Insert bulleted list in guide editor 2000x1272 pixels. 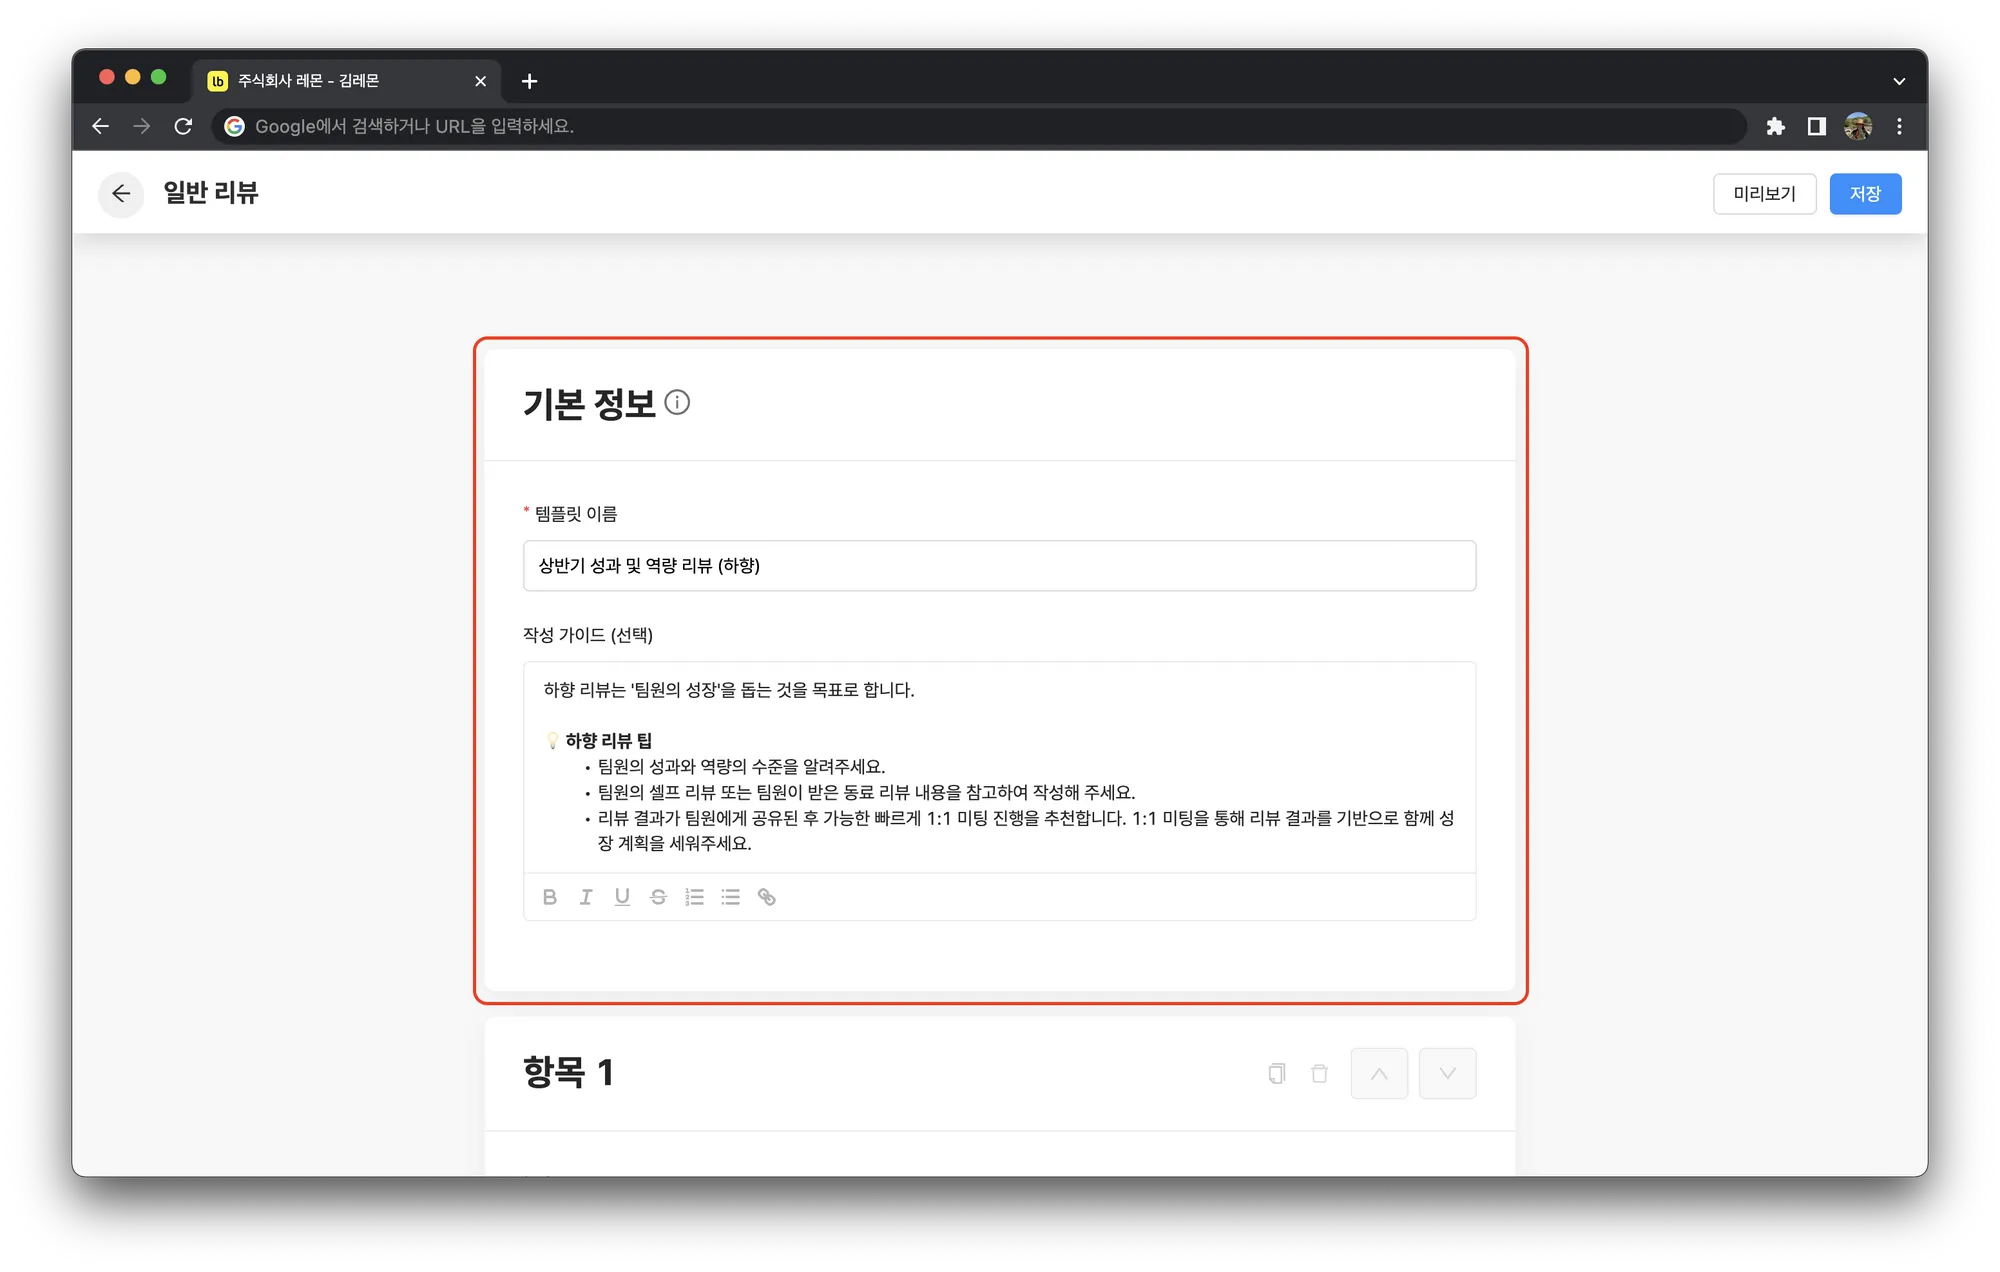click(731, 897)
